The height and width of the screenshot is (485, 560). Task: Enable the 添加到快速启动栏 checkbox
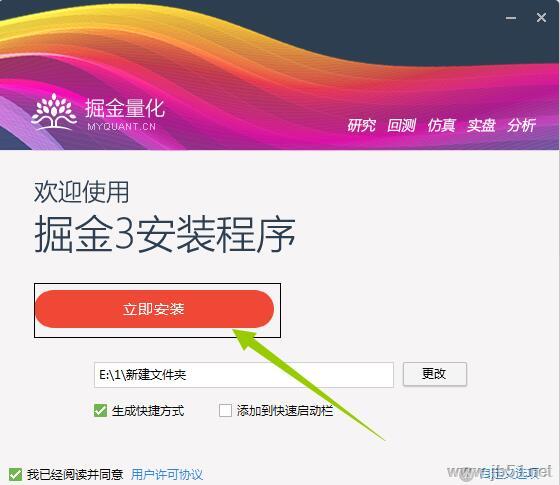pos(225,410)
